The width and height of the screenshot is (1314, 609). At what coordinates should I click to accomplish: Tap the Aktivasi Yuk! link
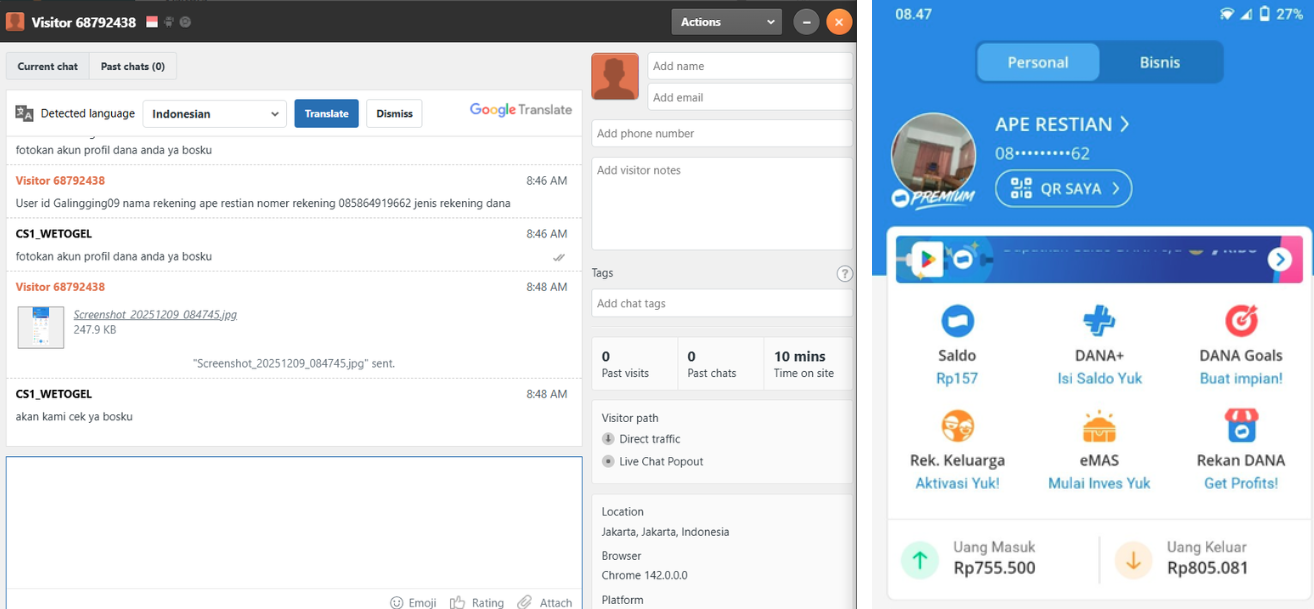coord(957,483)
